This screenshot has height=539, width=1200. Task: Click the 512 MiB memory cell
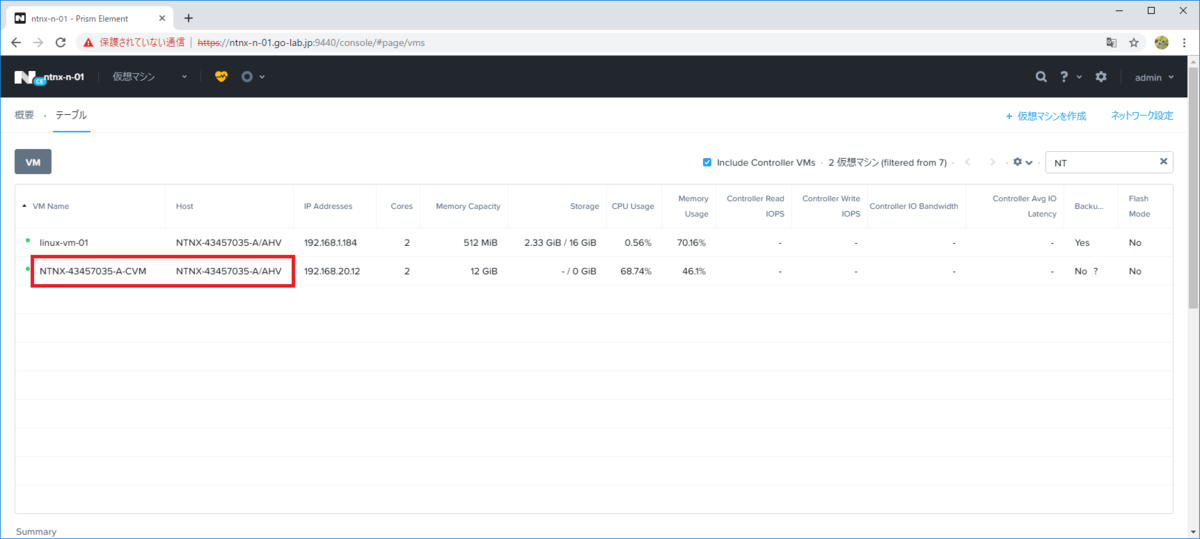[480, 243]
